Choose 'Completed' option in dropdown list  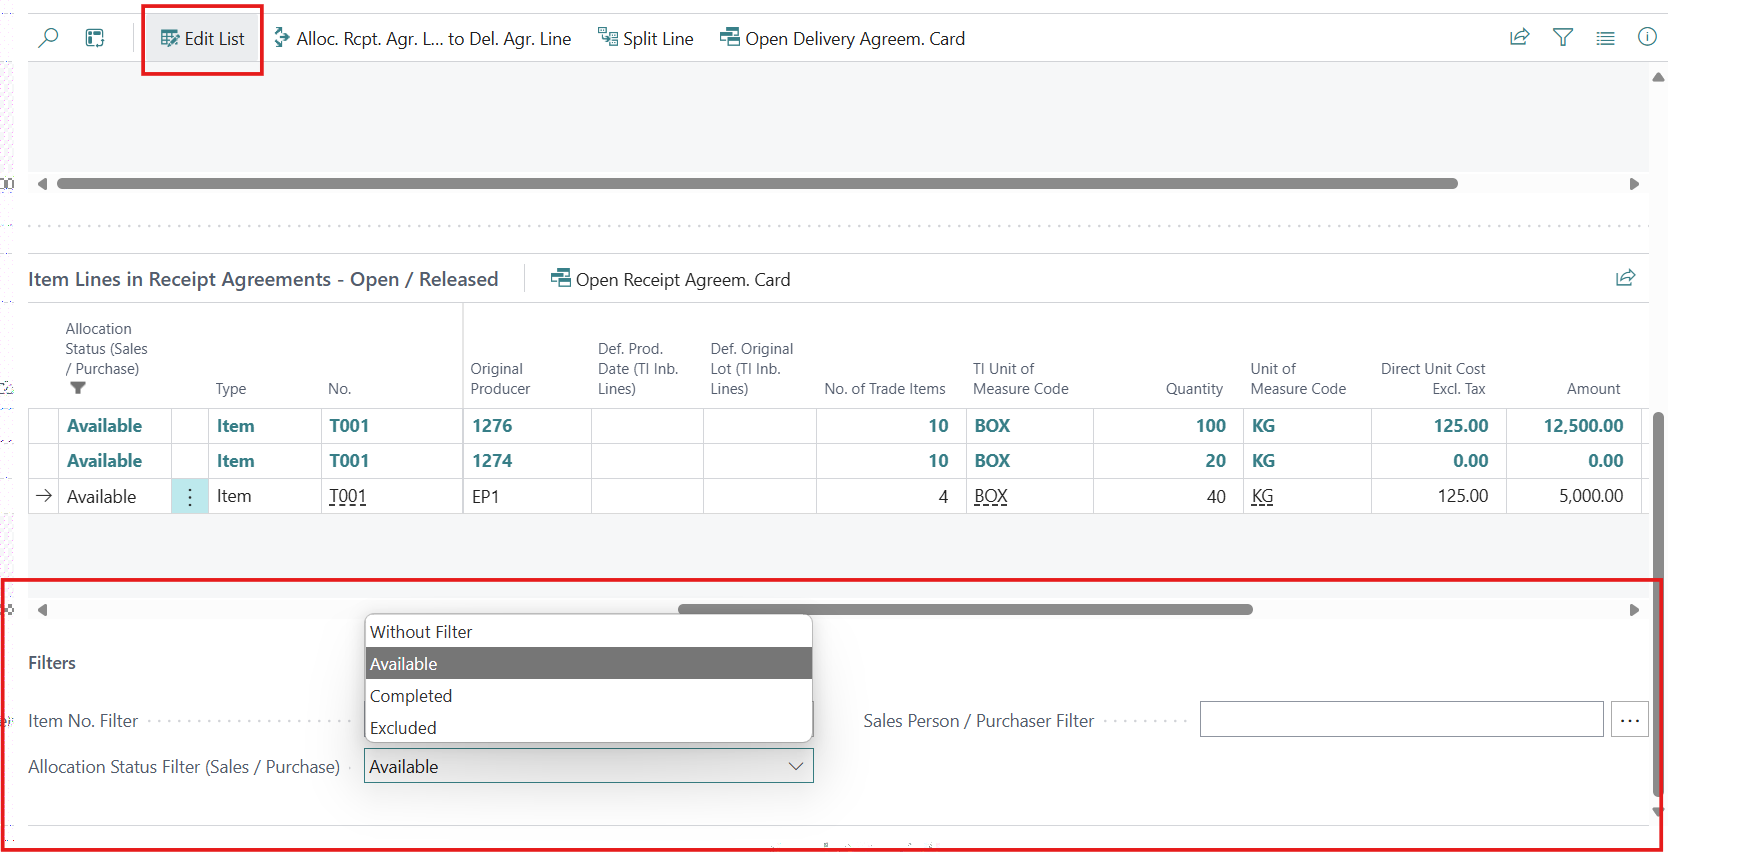click(x=588, y=696)
